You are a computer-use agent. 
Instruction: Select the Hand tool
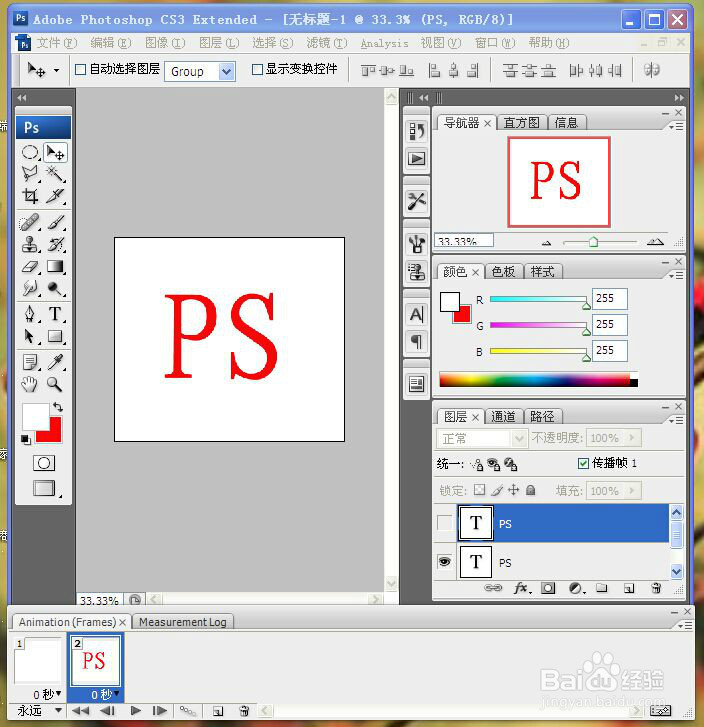tap(30, 384)
